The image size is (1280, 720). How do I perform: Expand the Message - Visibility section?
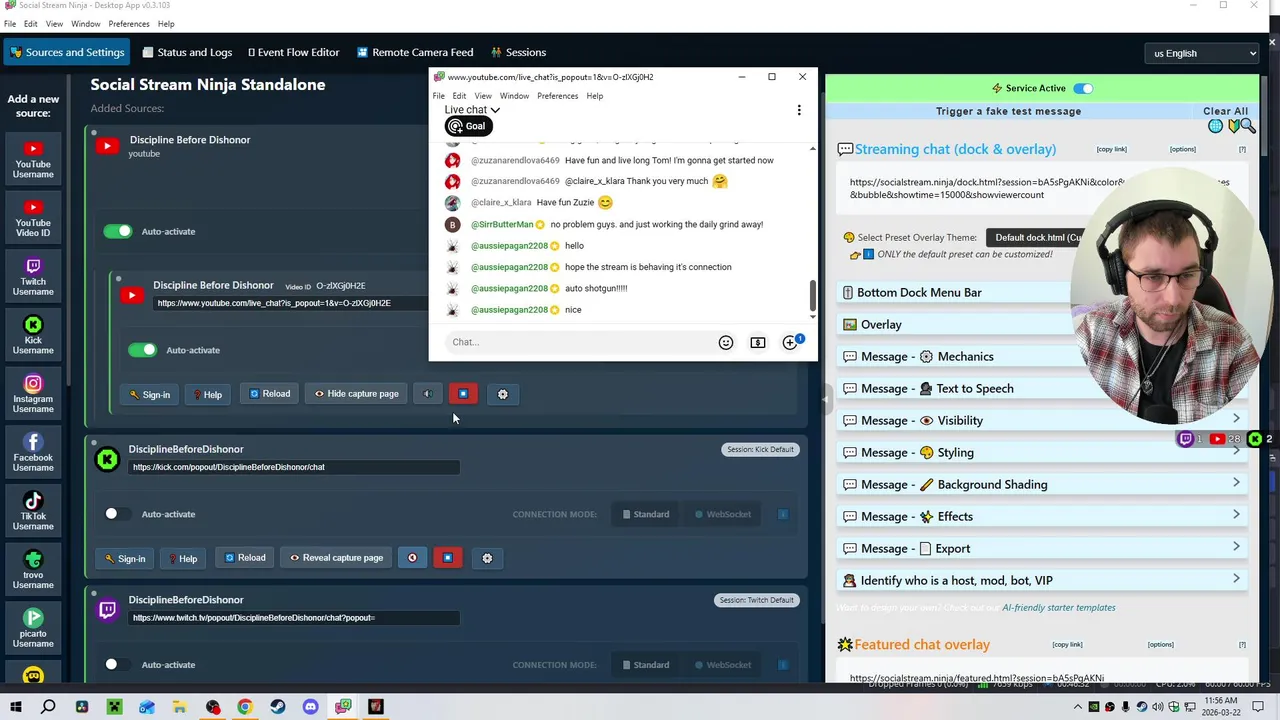(1040, 420)
